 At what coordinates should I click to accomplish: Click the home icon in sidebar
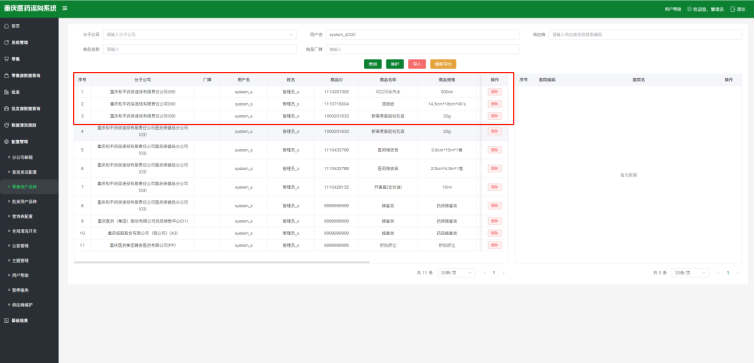click(6, 26)
